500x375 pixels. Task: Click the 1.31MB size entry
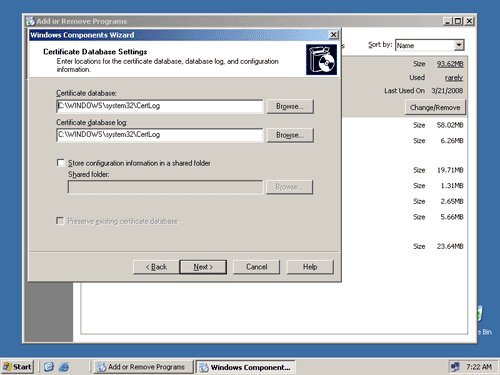pos(452,186)
